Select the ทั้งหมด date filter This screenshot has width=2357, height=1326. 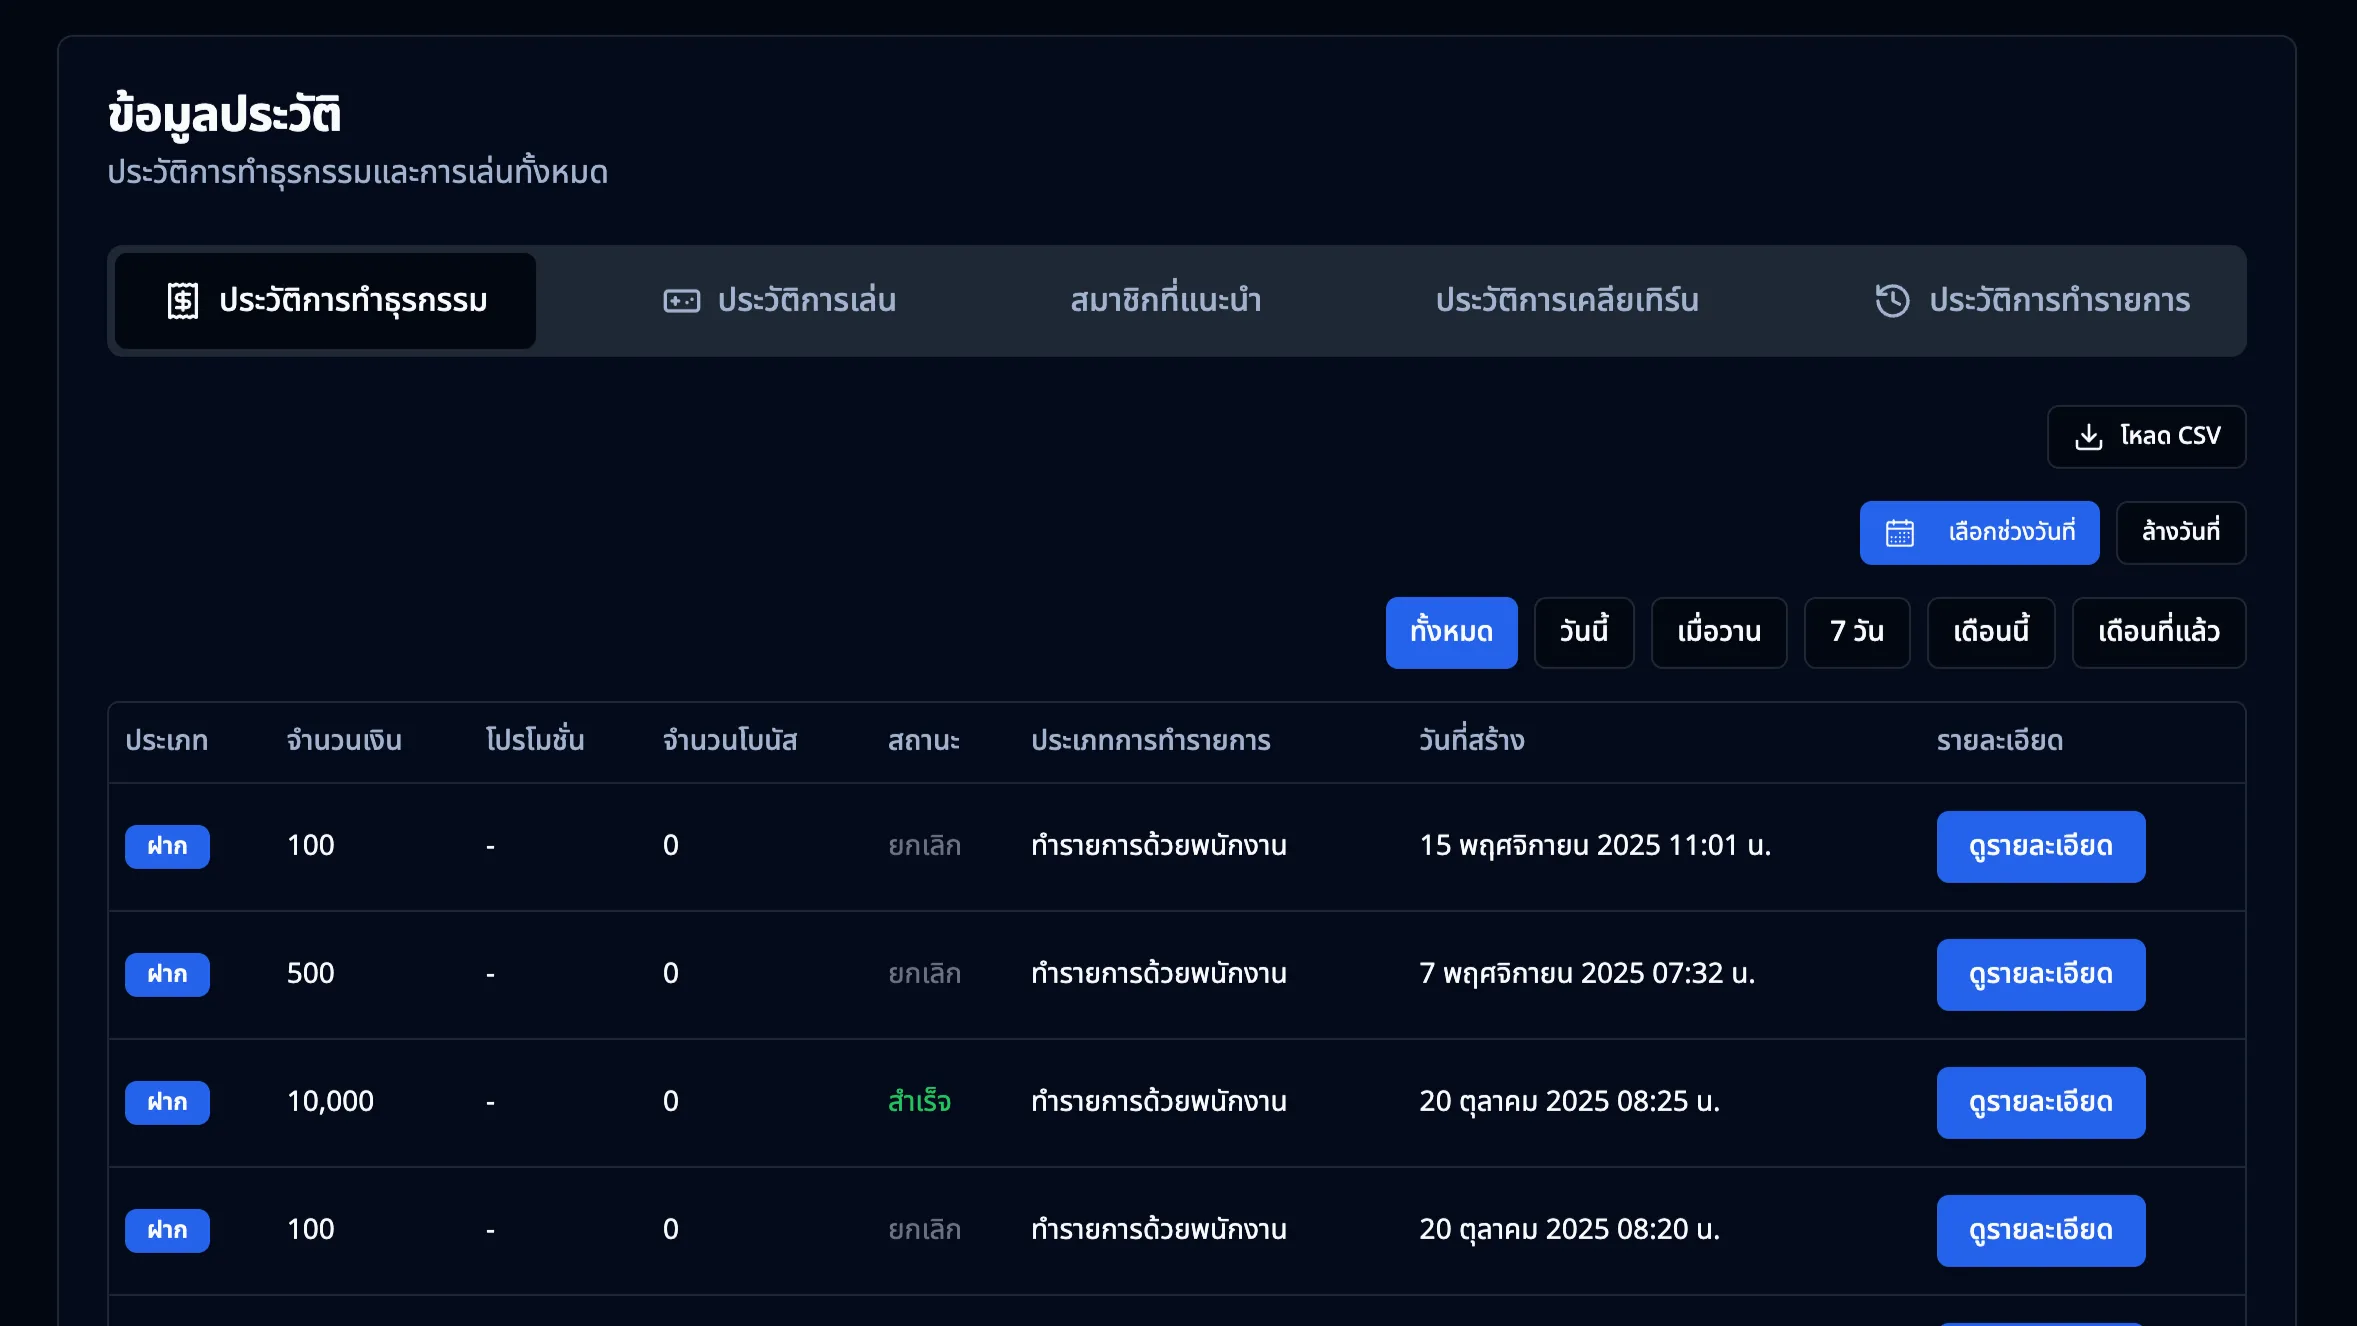1451,632
